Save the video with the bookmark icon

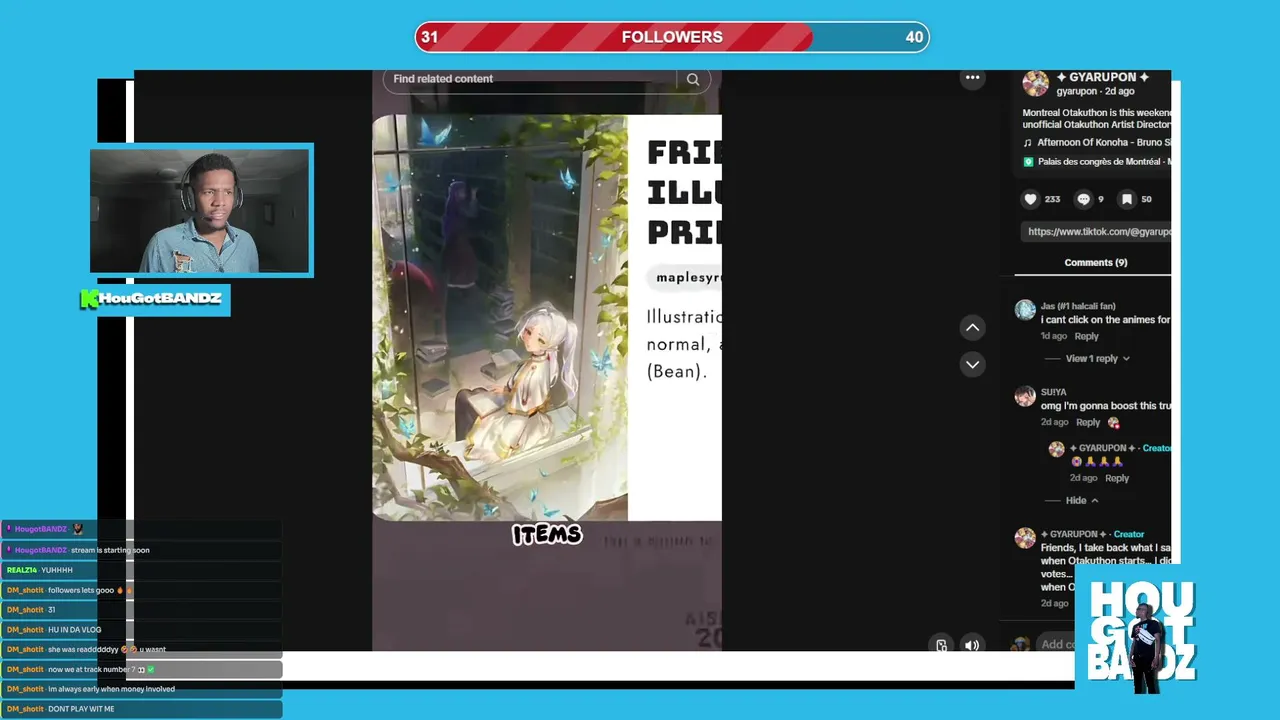[x=1126, y=199]
